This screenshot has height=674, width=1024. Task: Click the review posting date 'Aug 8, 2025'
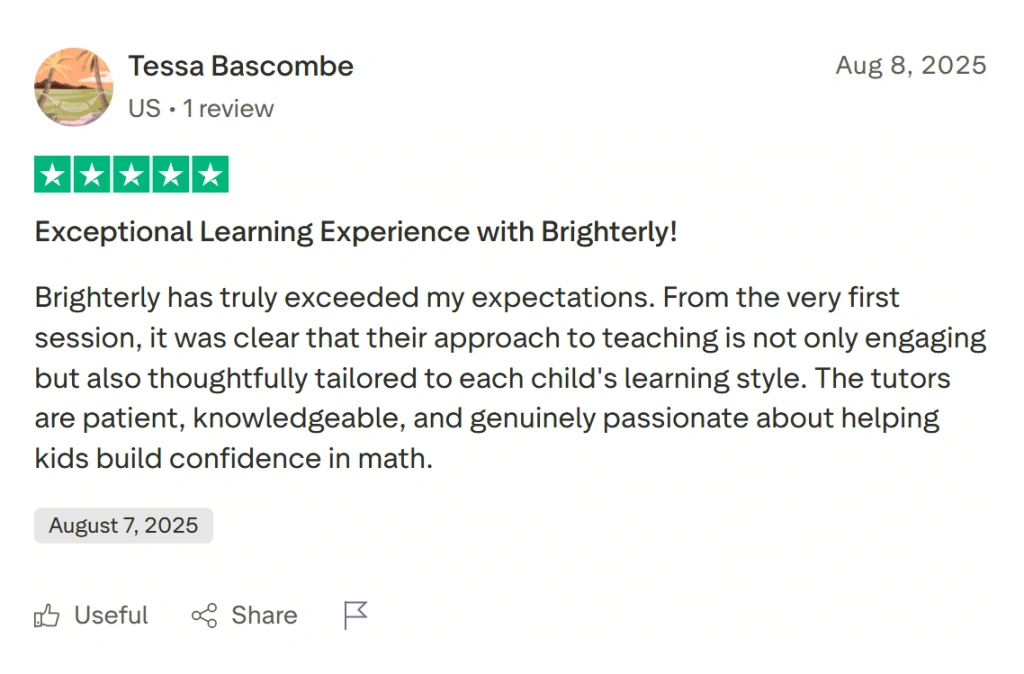pyautogui.click(x=910, y=66)
